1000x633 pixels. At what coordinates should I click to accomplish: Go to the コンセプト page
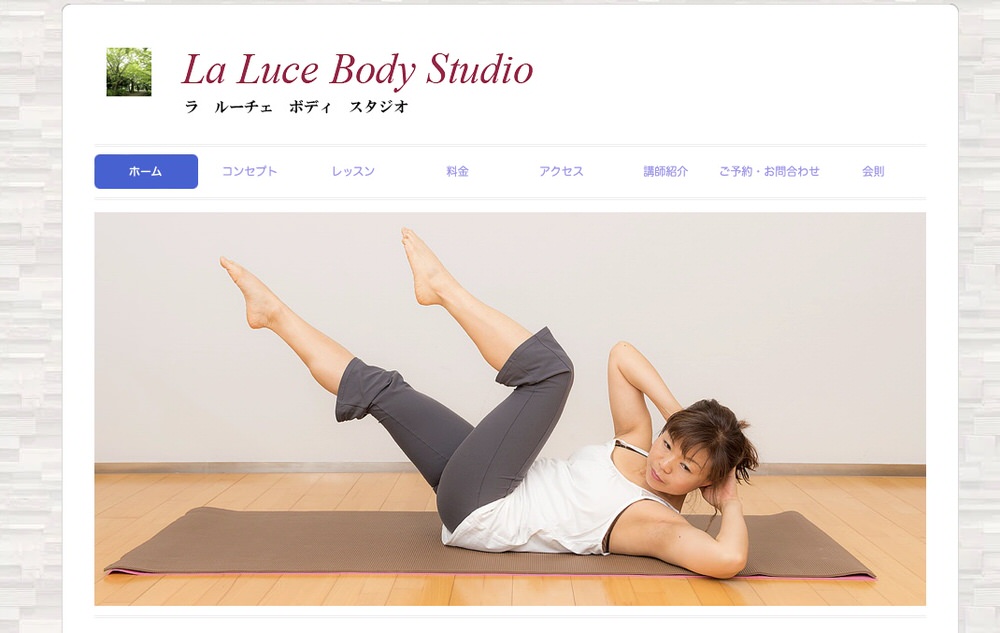coord(249,171)
